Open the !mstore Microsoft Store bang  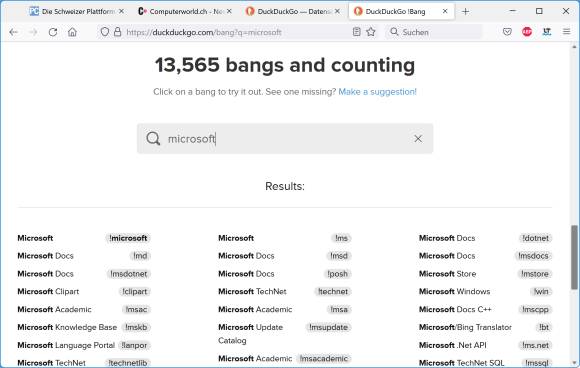[535, 274]
